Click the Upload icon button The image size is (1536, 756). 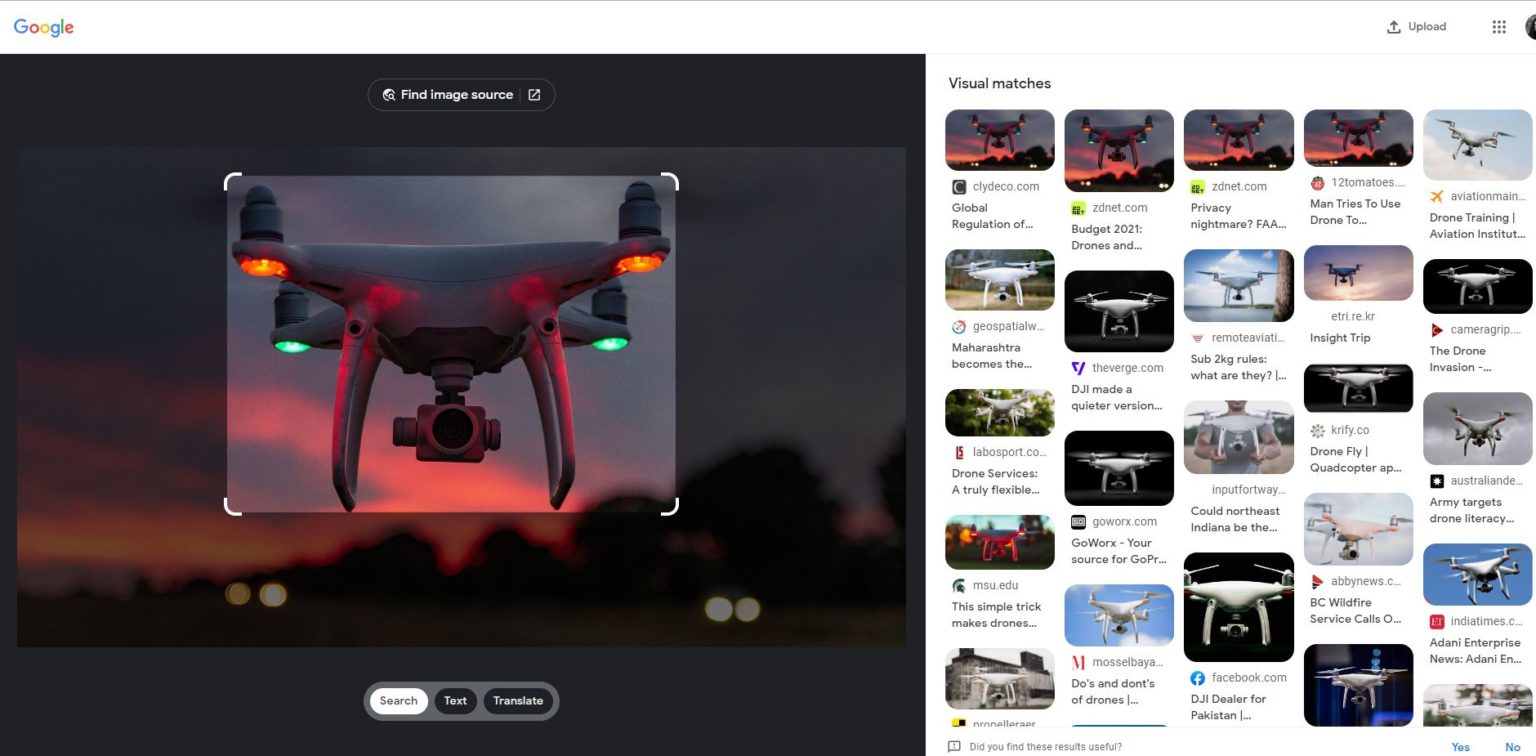tap(1394, 27)
